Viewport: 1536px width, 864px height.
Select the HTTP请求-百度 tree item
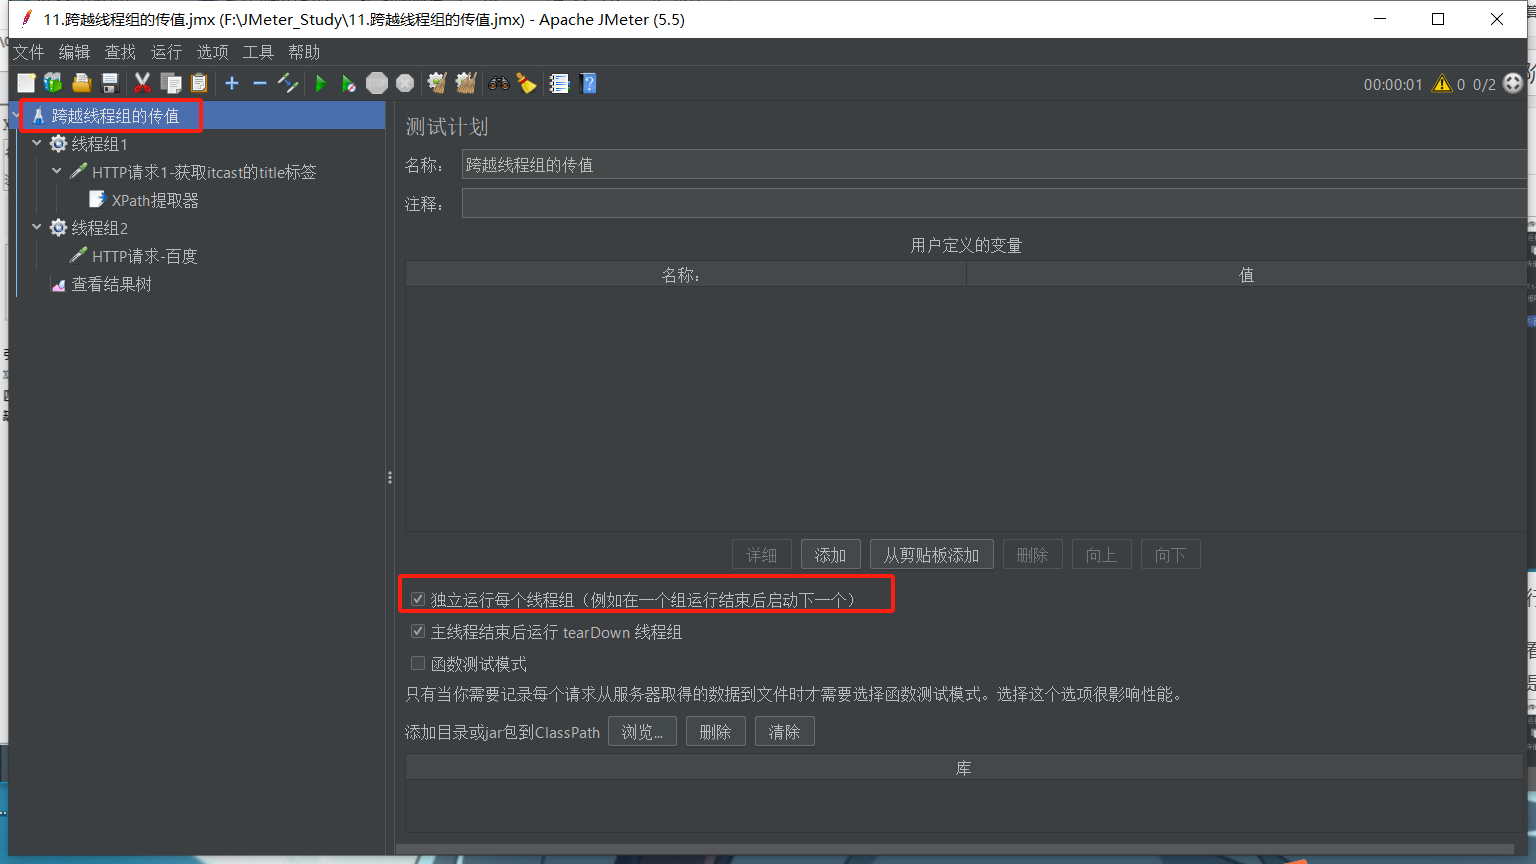tap(145, 256)
